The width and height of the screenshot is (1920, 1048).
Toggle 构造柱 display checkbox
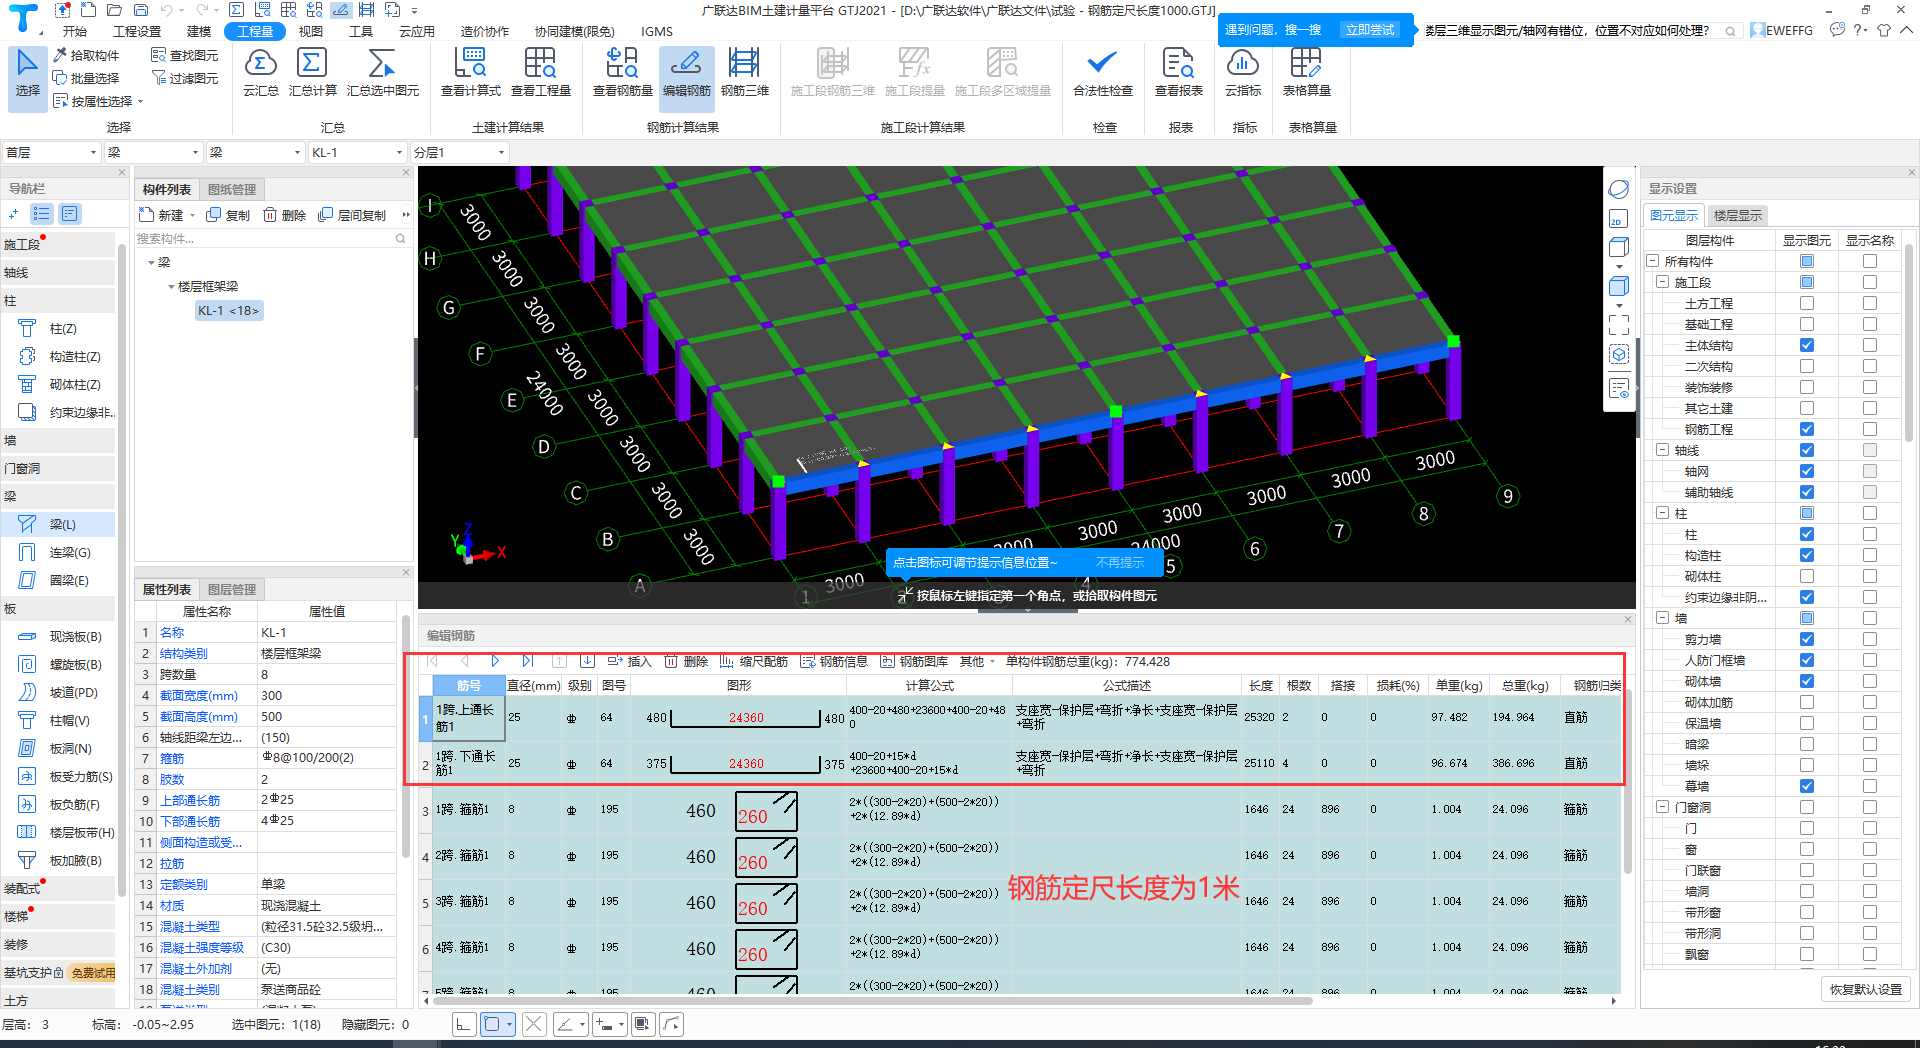point(1807,555)
